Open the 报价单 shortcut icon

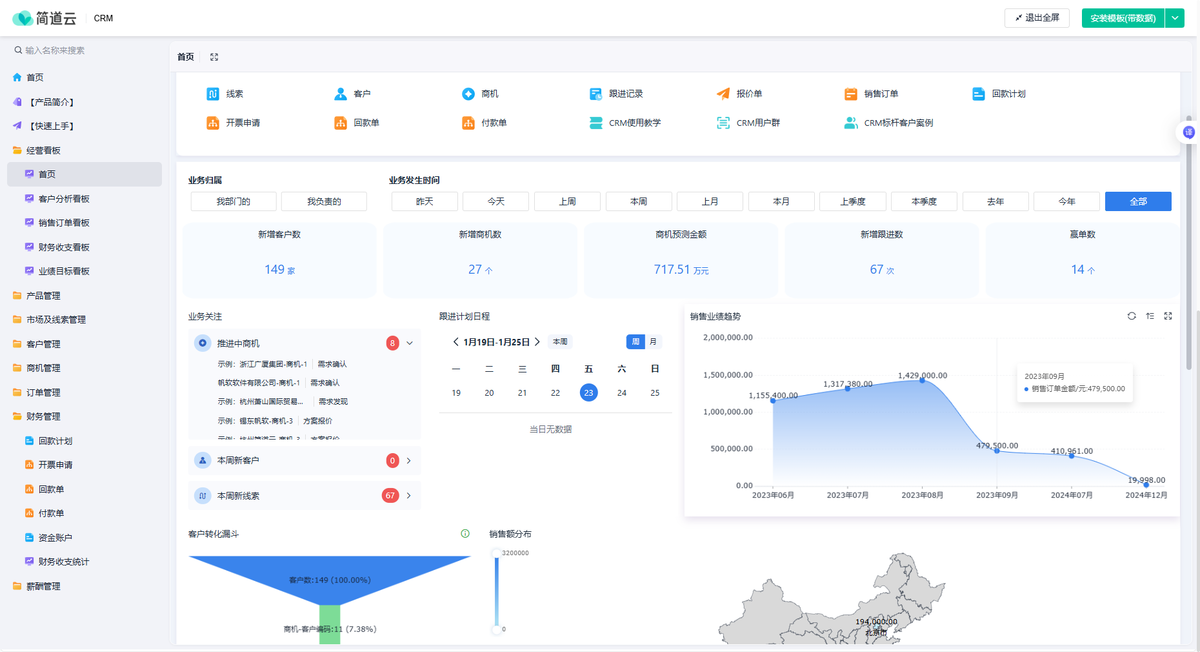point(724,94)
